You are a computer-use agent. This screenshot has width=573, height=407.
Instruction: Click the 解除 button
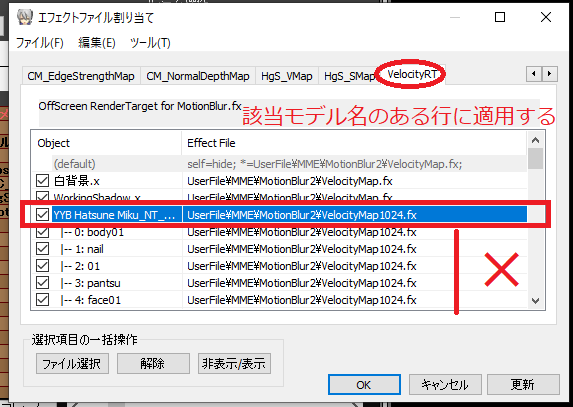click(x=153, y=364)
